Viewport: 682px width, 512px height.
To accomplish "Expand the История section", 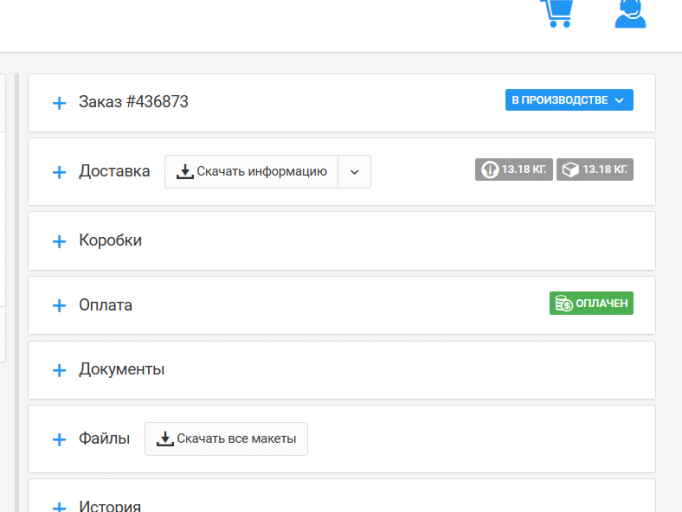I will [59, 507].
